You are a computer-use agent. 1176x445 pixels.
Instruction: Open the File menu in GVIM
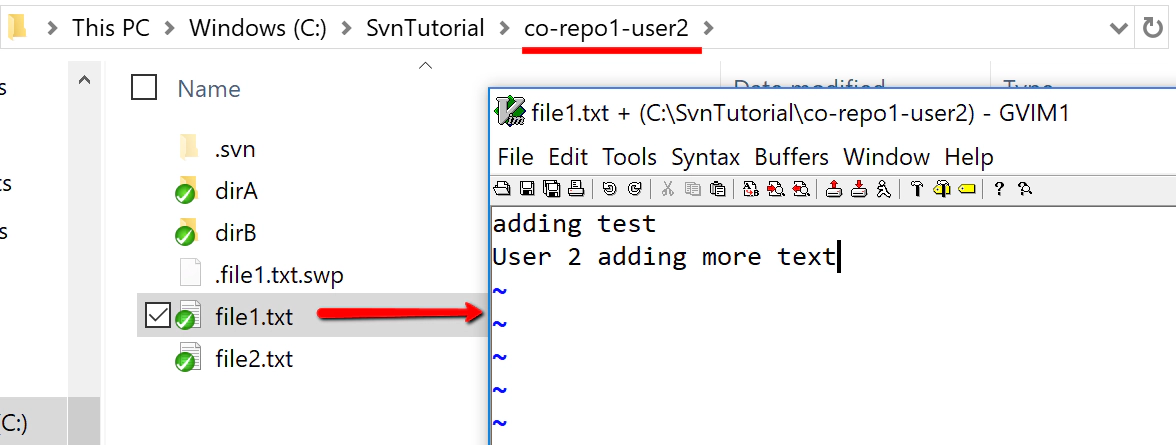click(515, 157)
